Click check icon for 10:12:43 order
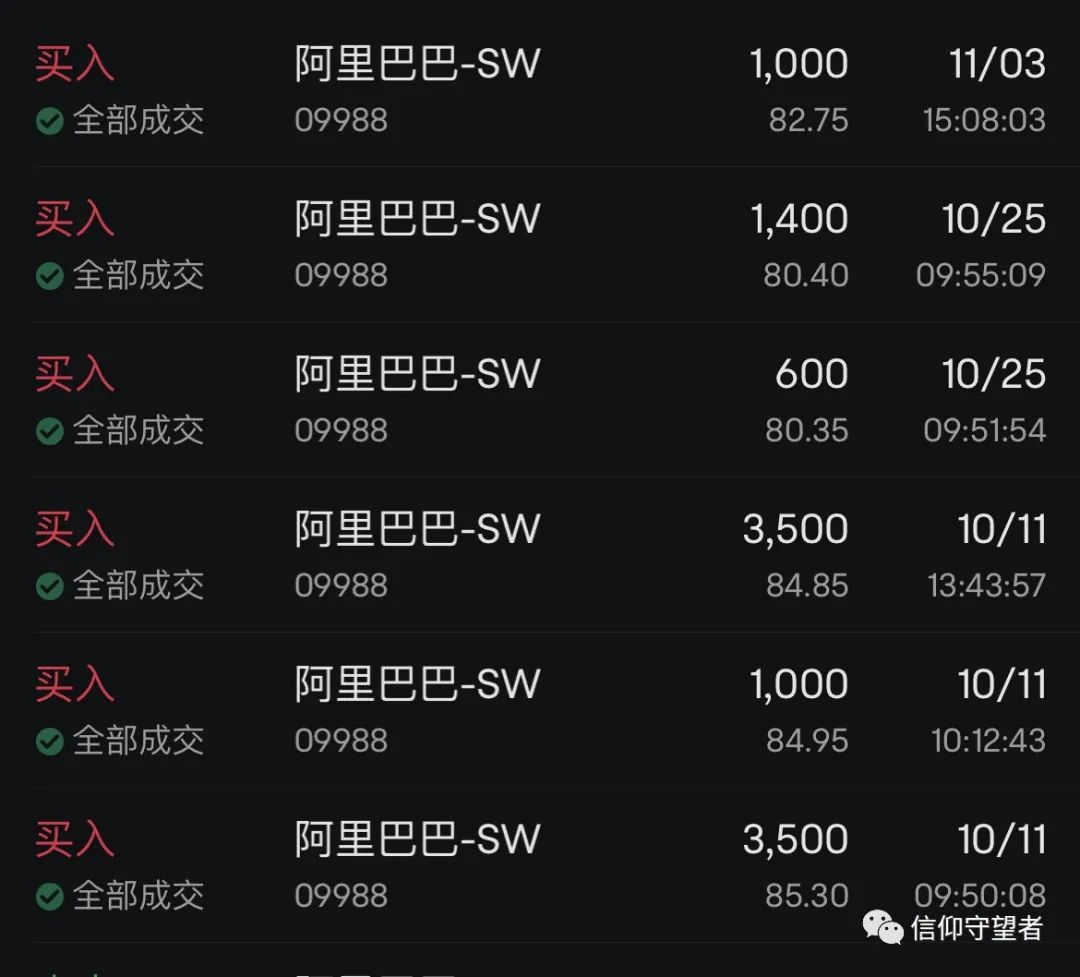 [x=50, y=741]
